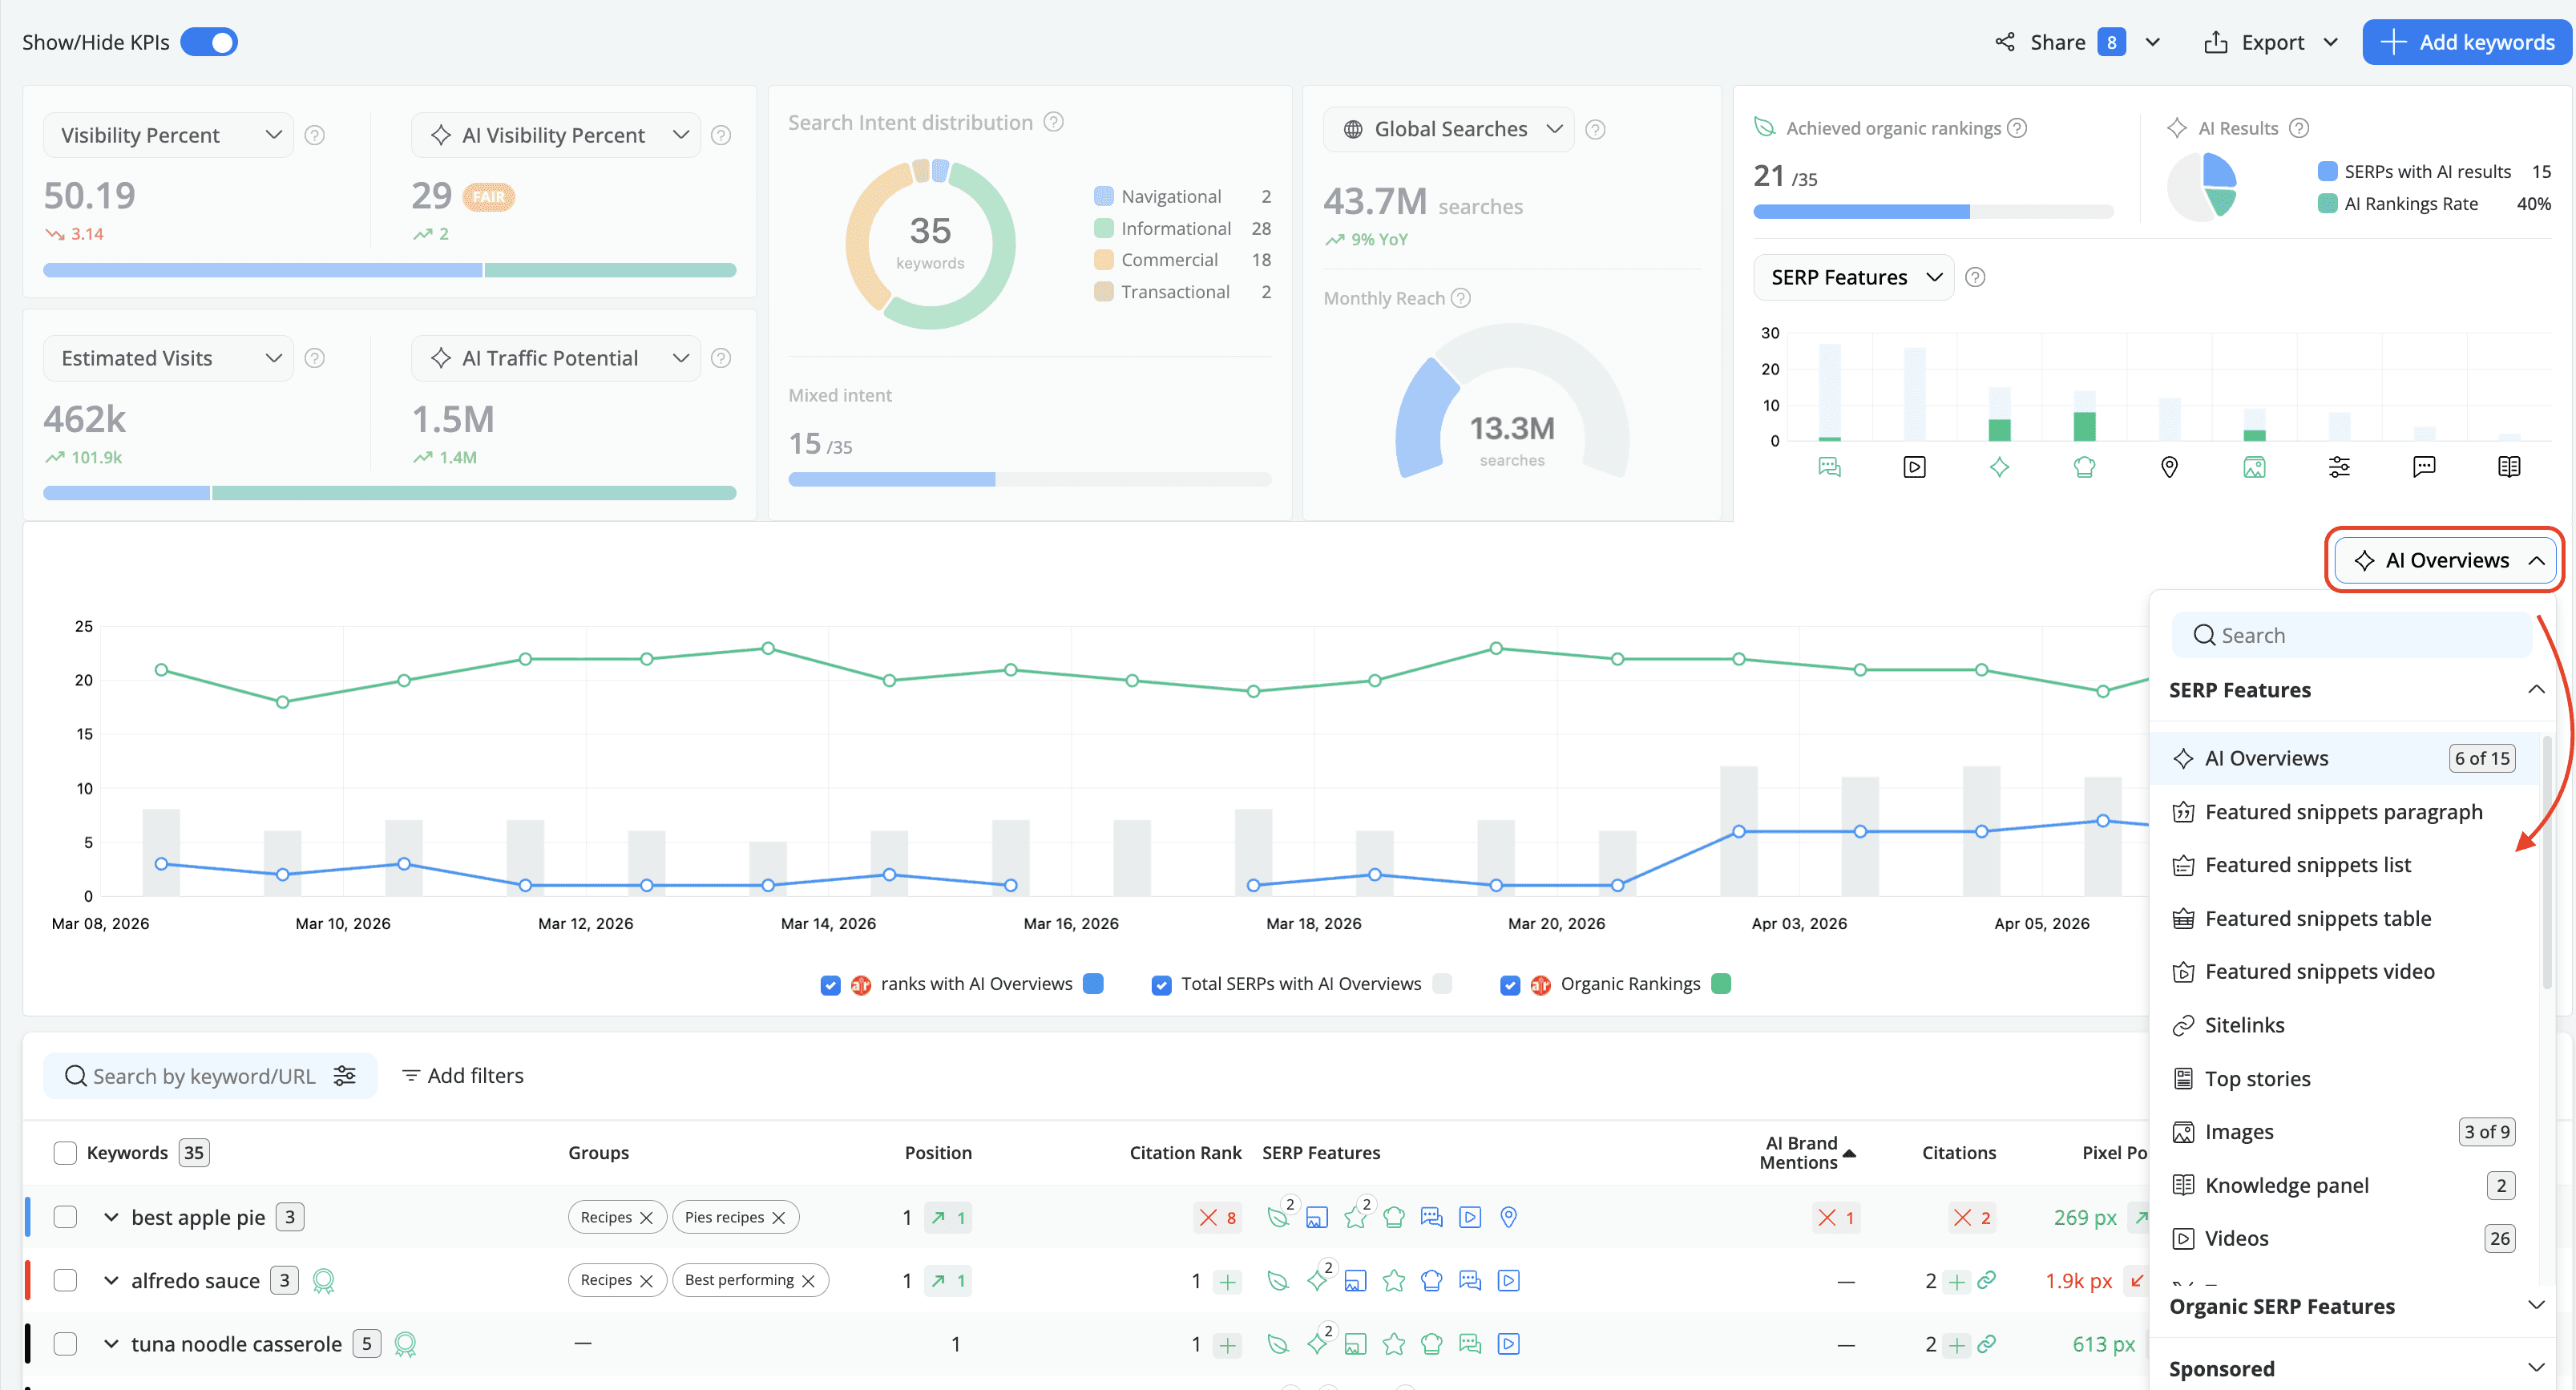Click the medal badge icon next to alfredo sauce
Image resolution: width=2576 pixels, height=1390 pixels.
[x=324, y=1280]
